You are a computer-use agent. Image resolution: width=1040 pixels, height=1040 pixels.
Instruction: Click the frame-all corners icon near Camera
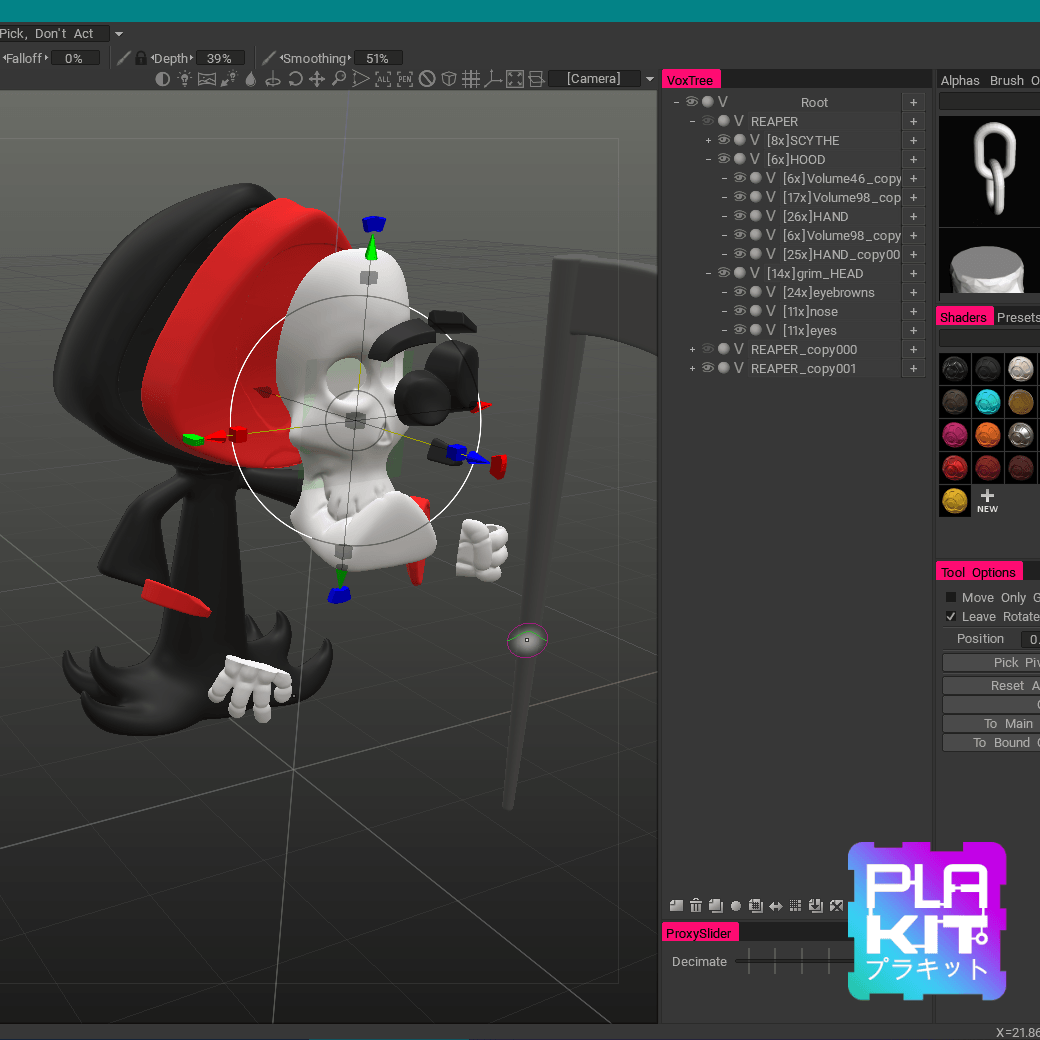click(x=514, y=79)
